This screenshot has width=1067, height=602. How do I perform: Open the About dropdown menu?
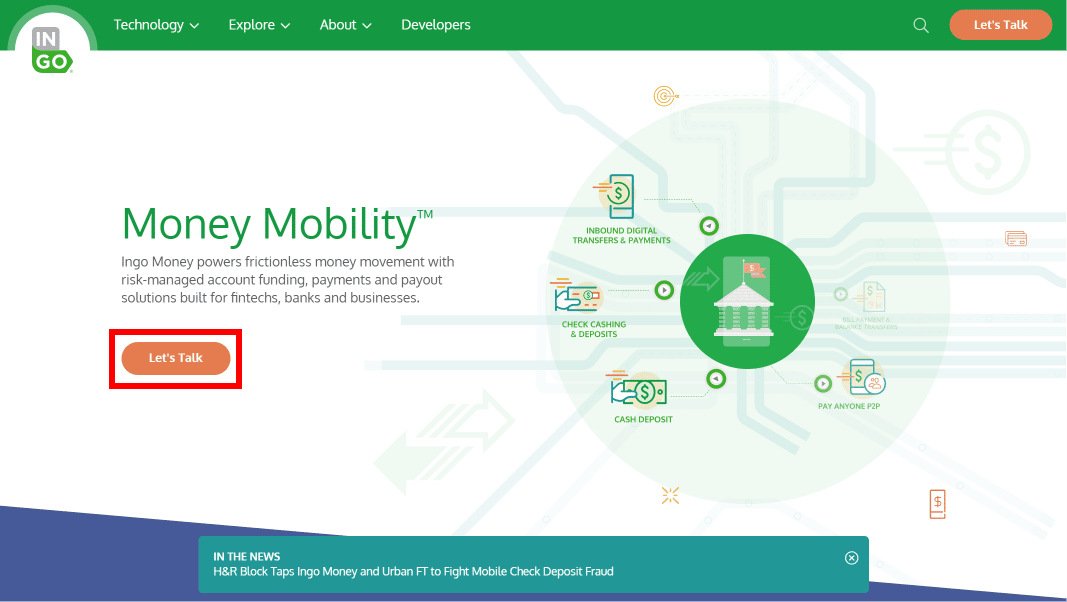(x=345, y=25)
